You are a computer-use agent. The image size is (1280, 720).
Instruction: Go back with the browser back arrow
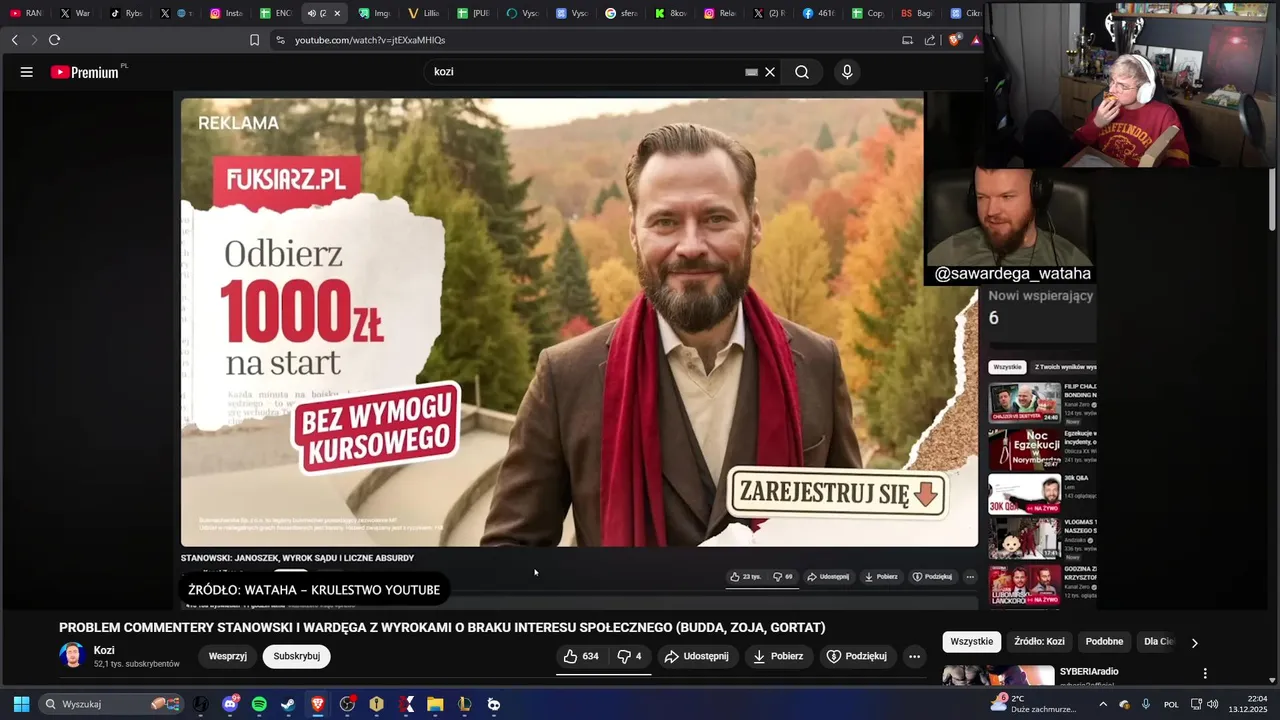[15, 40]
